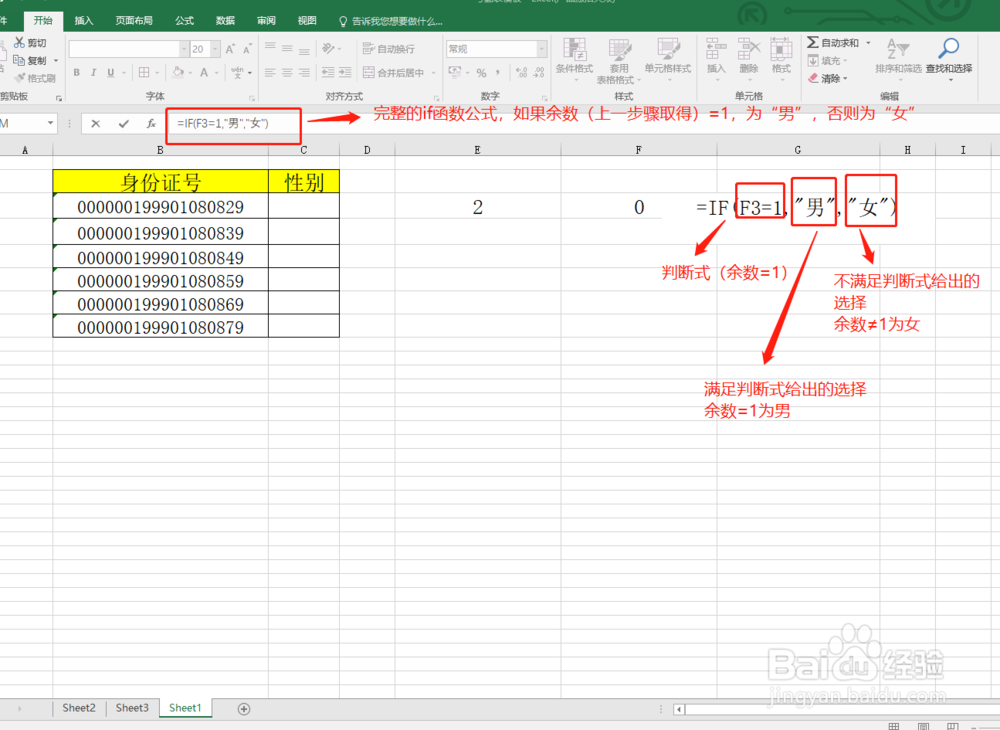Click the Delete cells (删除) icon
The image size is (1000, 730).
pyautogui.click(x=749, y=49)
